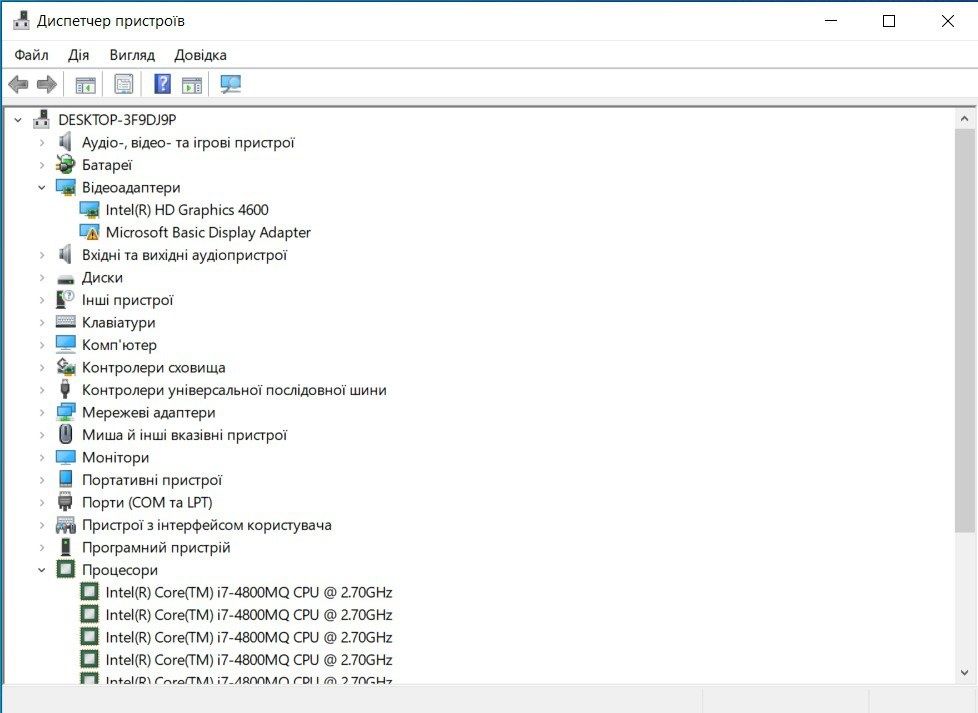Screen dimensions: 978x713
Task: Click the Портативні пристрої icon
Action: (65, 479)
